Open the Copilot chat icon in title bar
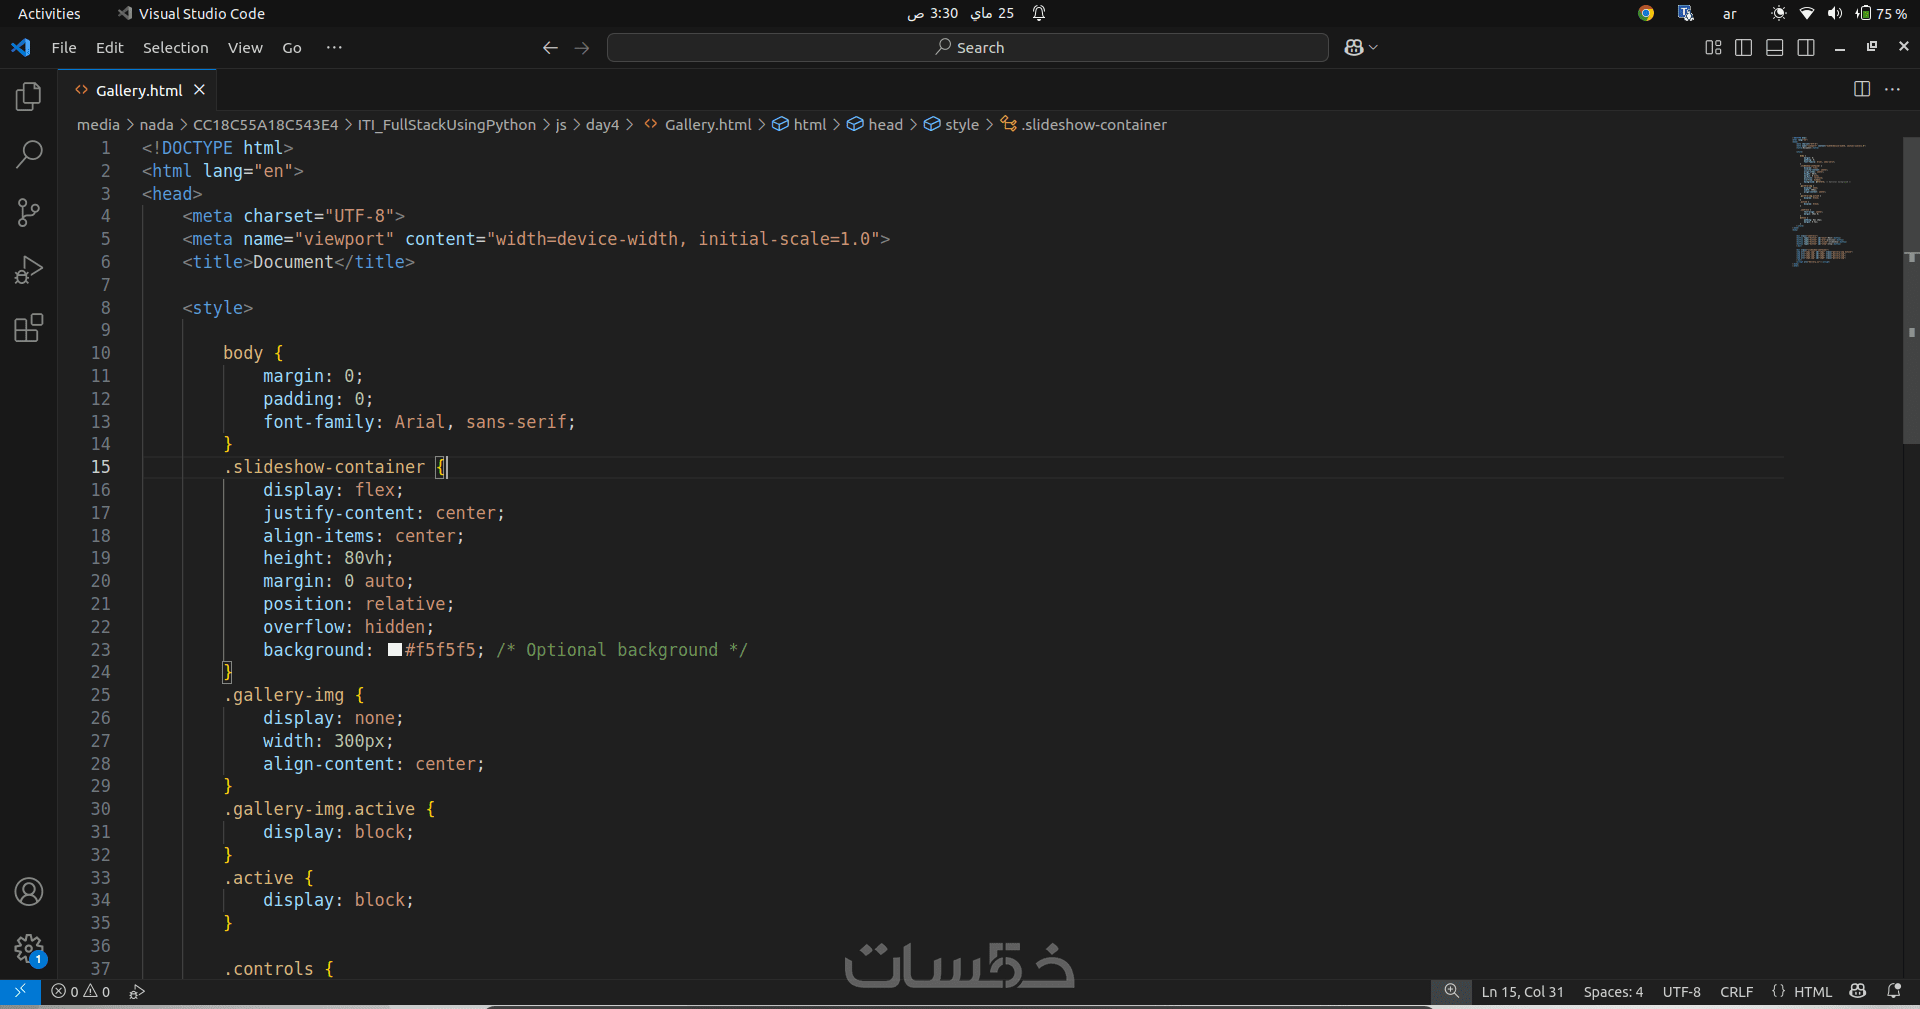Image resolution: width=1920 pixels, height=1009 pixels. pyautogui.click(x=1354, y=47)
